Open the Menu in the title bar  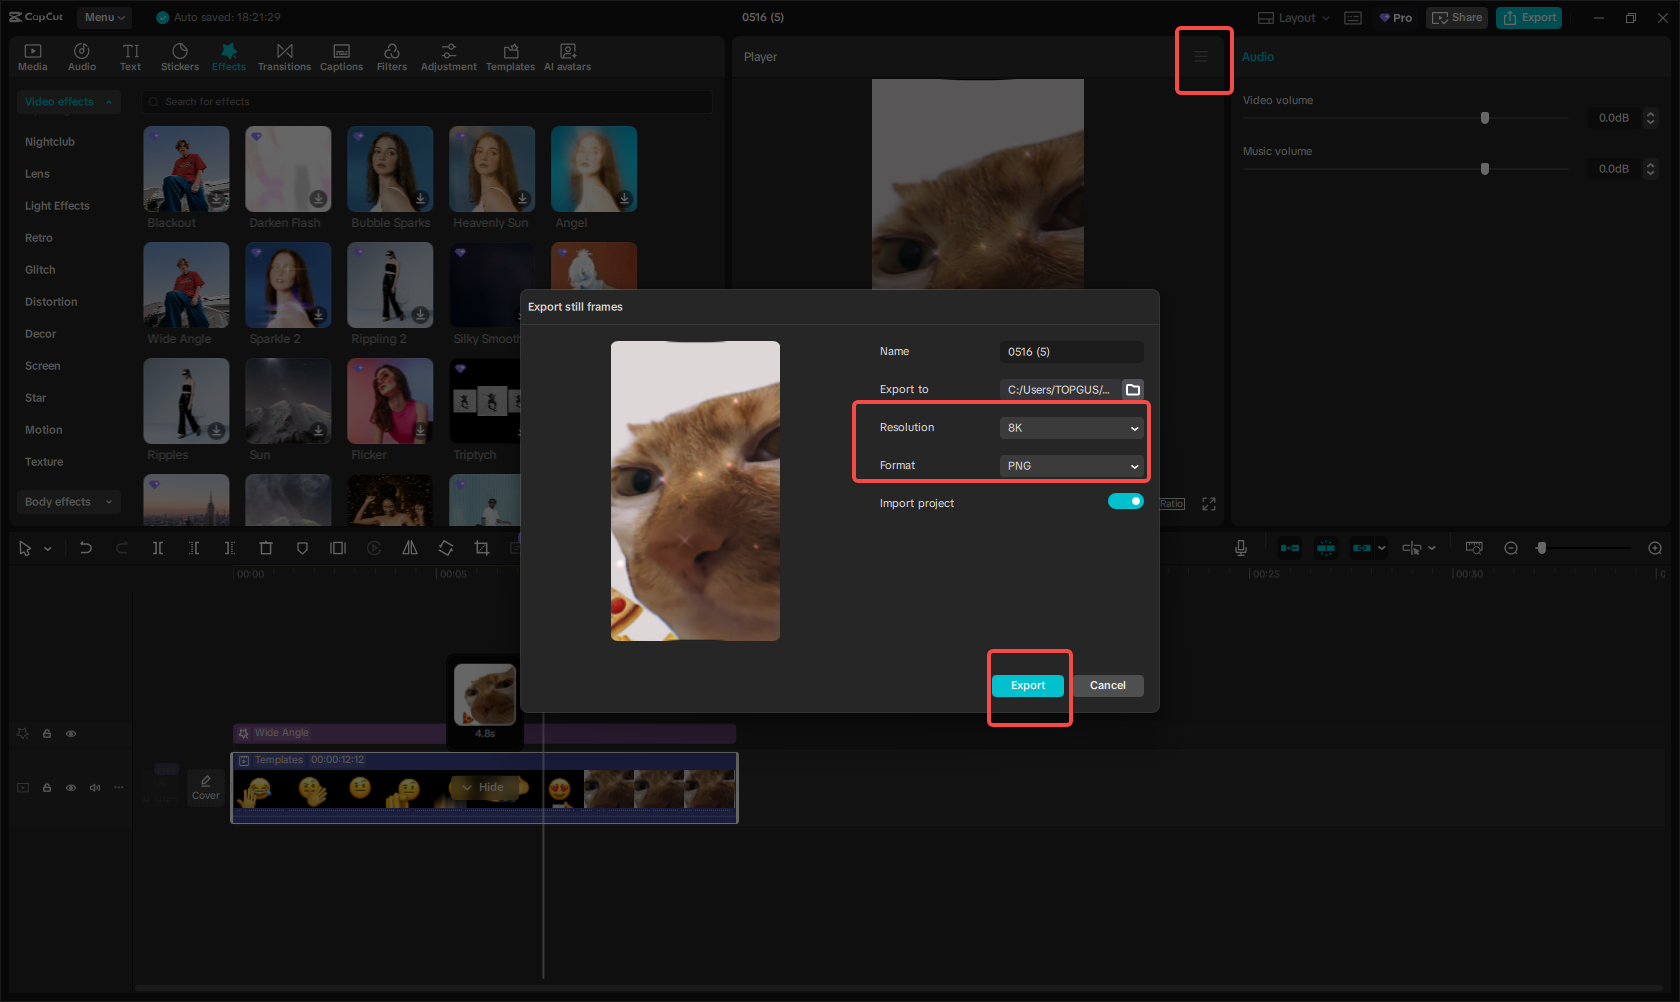[104, 17]
